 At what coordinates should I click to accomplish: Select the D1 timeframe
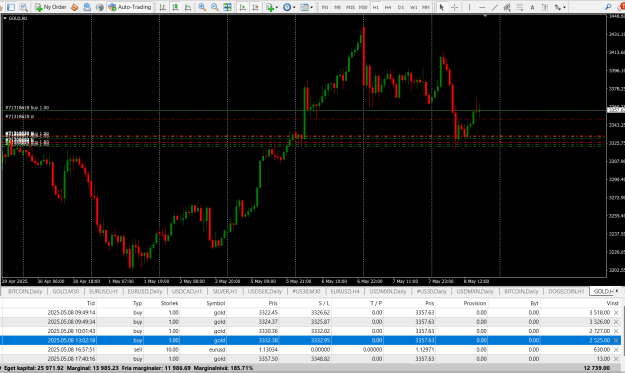point(401,7)
